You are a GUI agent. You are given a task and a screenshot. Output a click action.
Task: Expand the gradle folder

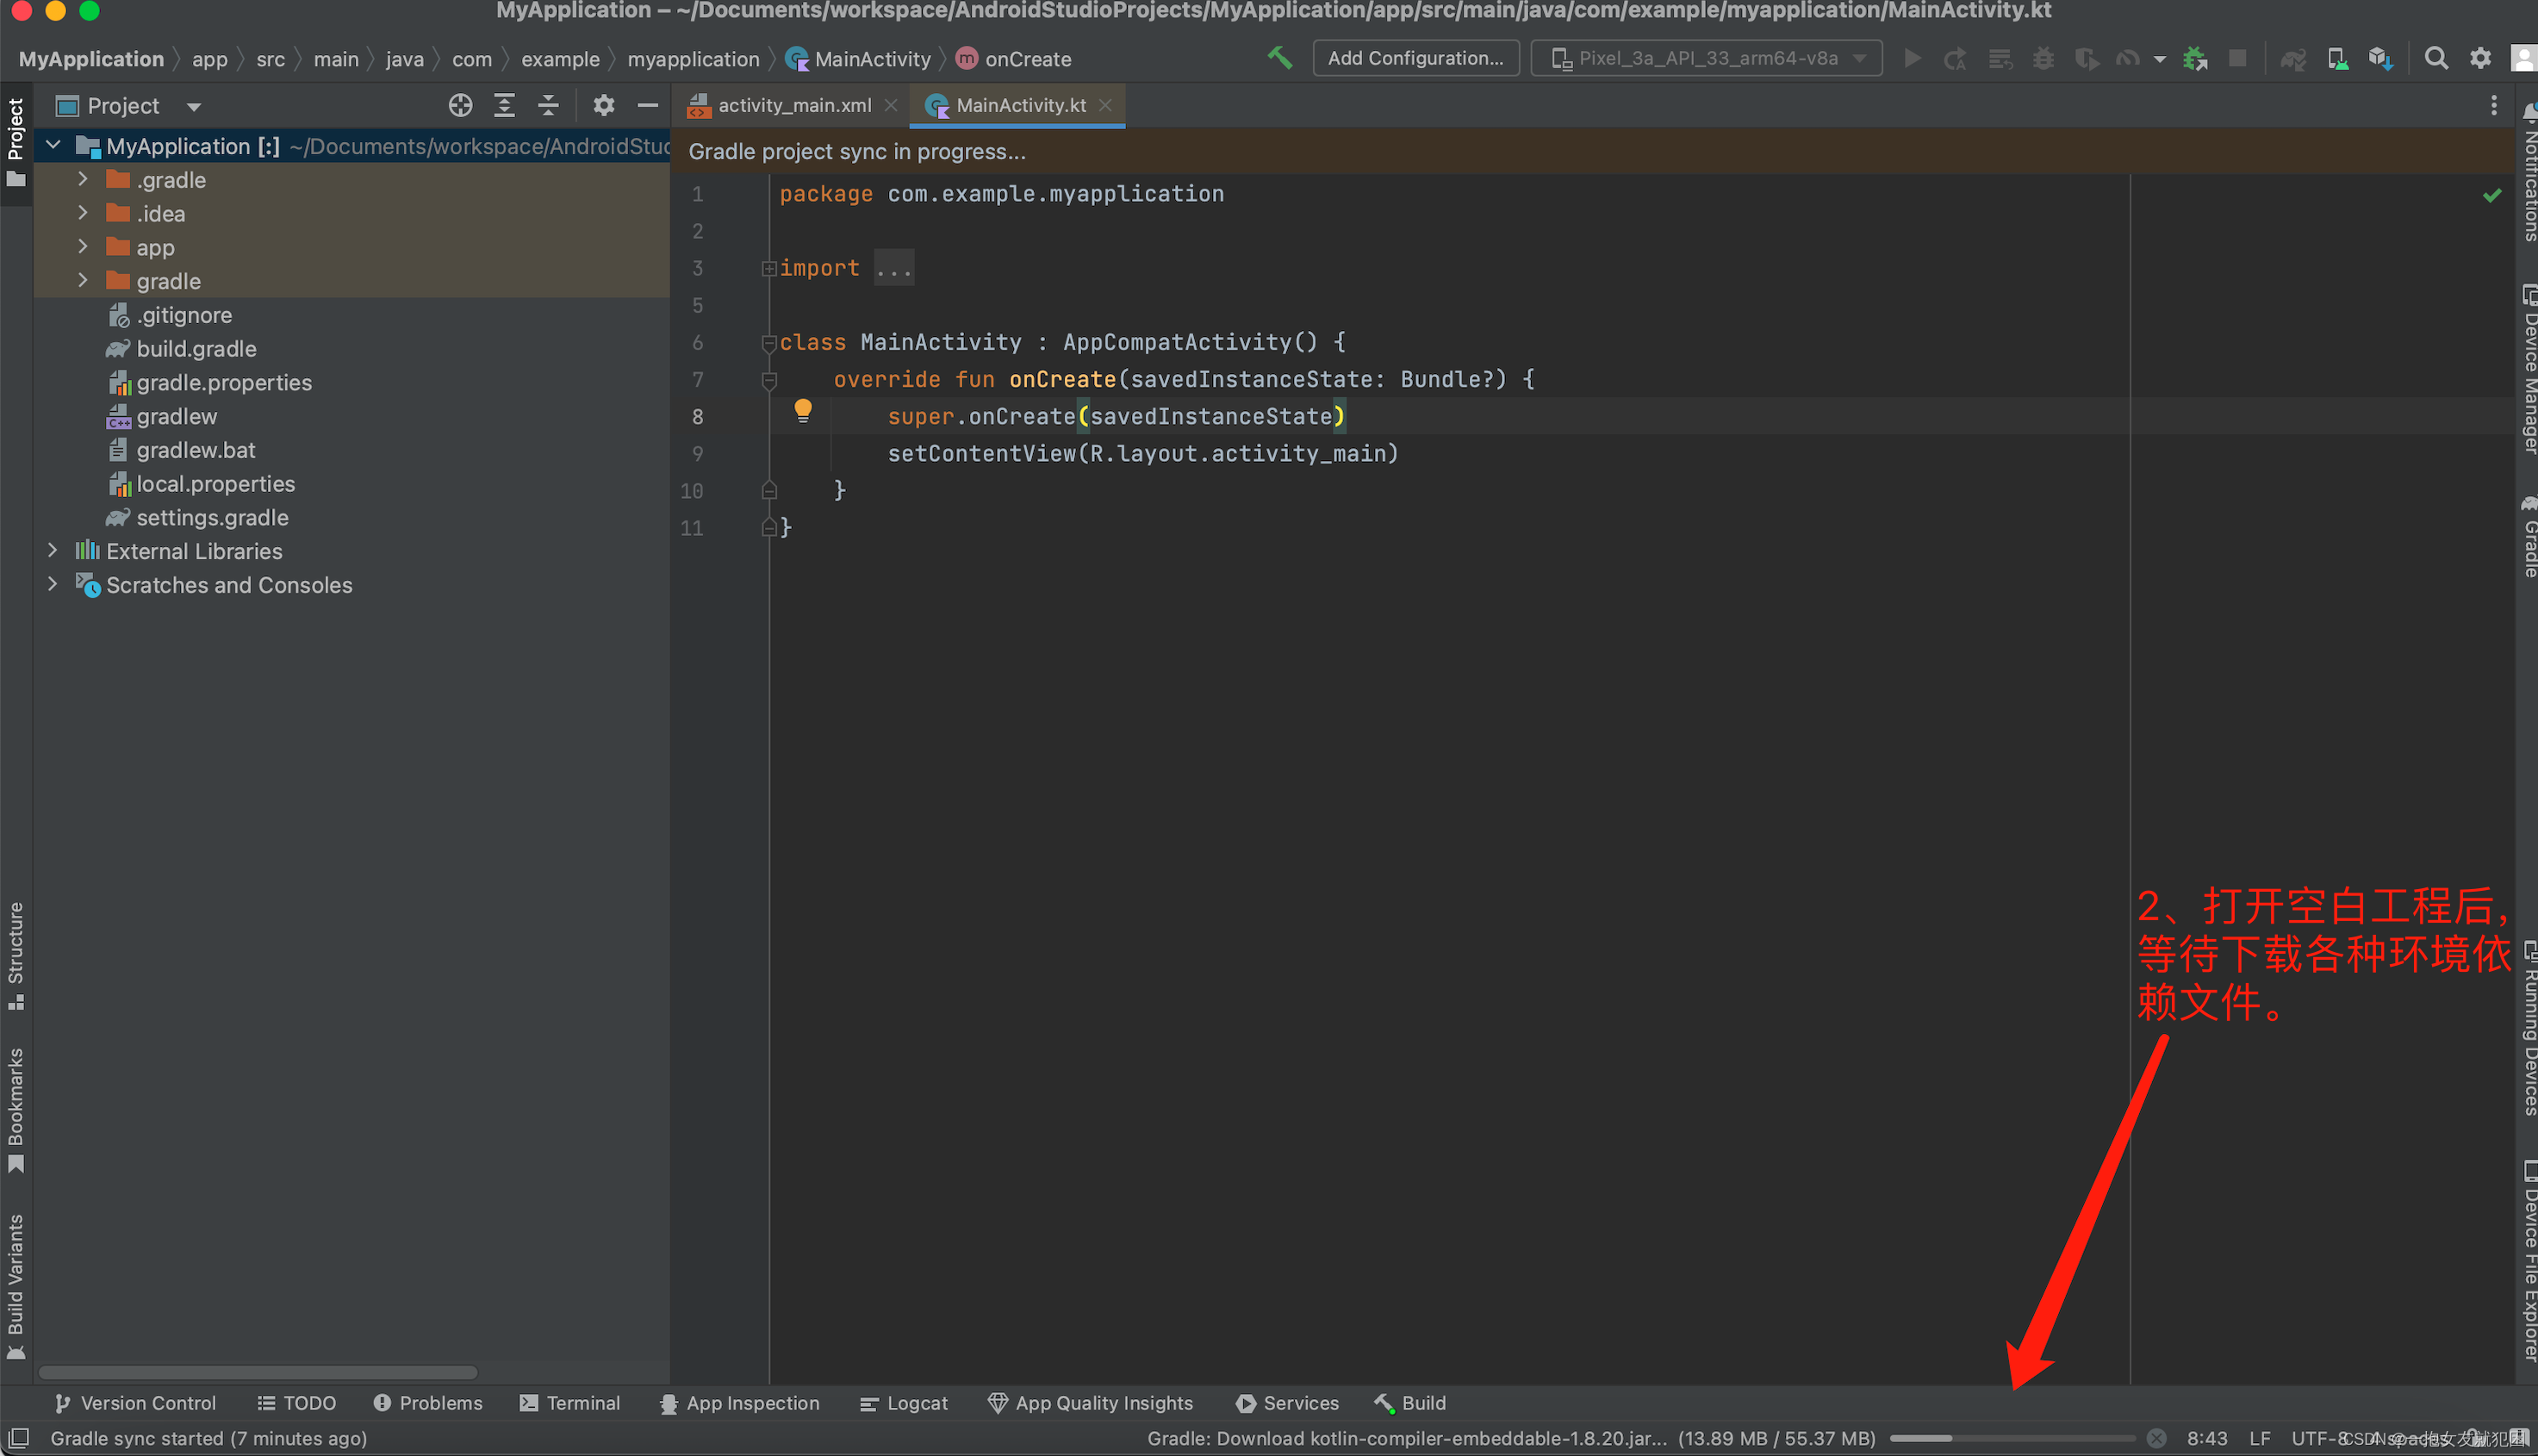click(x=84, y=281)
